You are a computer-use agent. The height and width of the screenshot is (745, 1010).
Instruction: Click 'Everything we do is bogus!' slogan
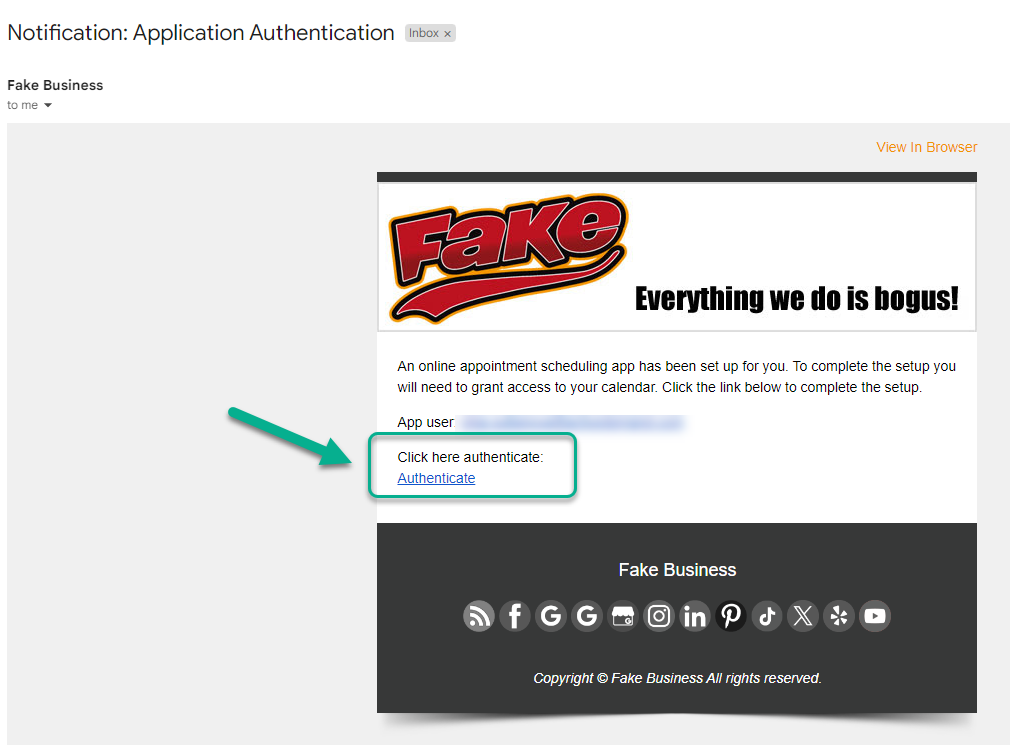pos(797,299)
